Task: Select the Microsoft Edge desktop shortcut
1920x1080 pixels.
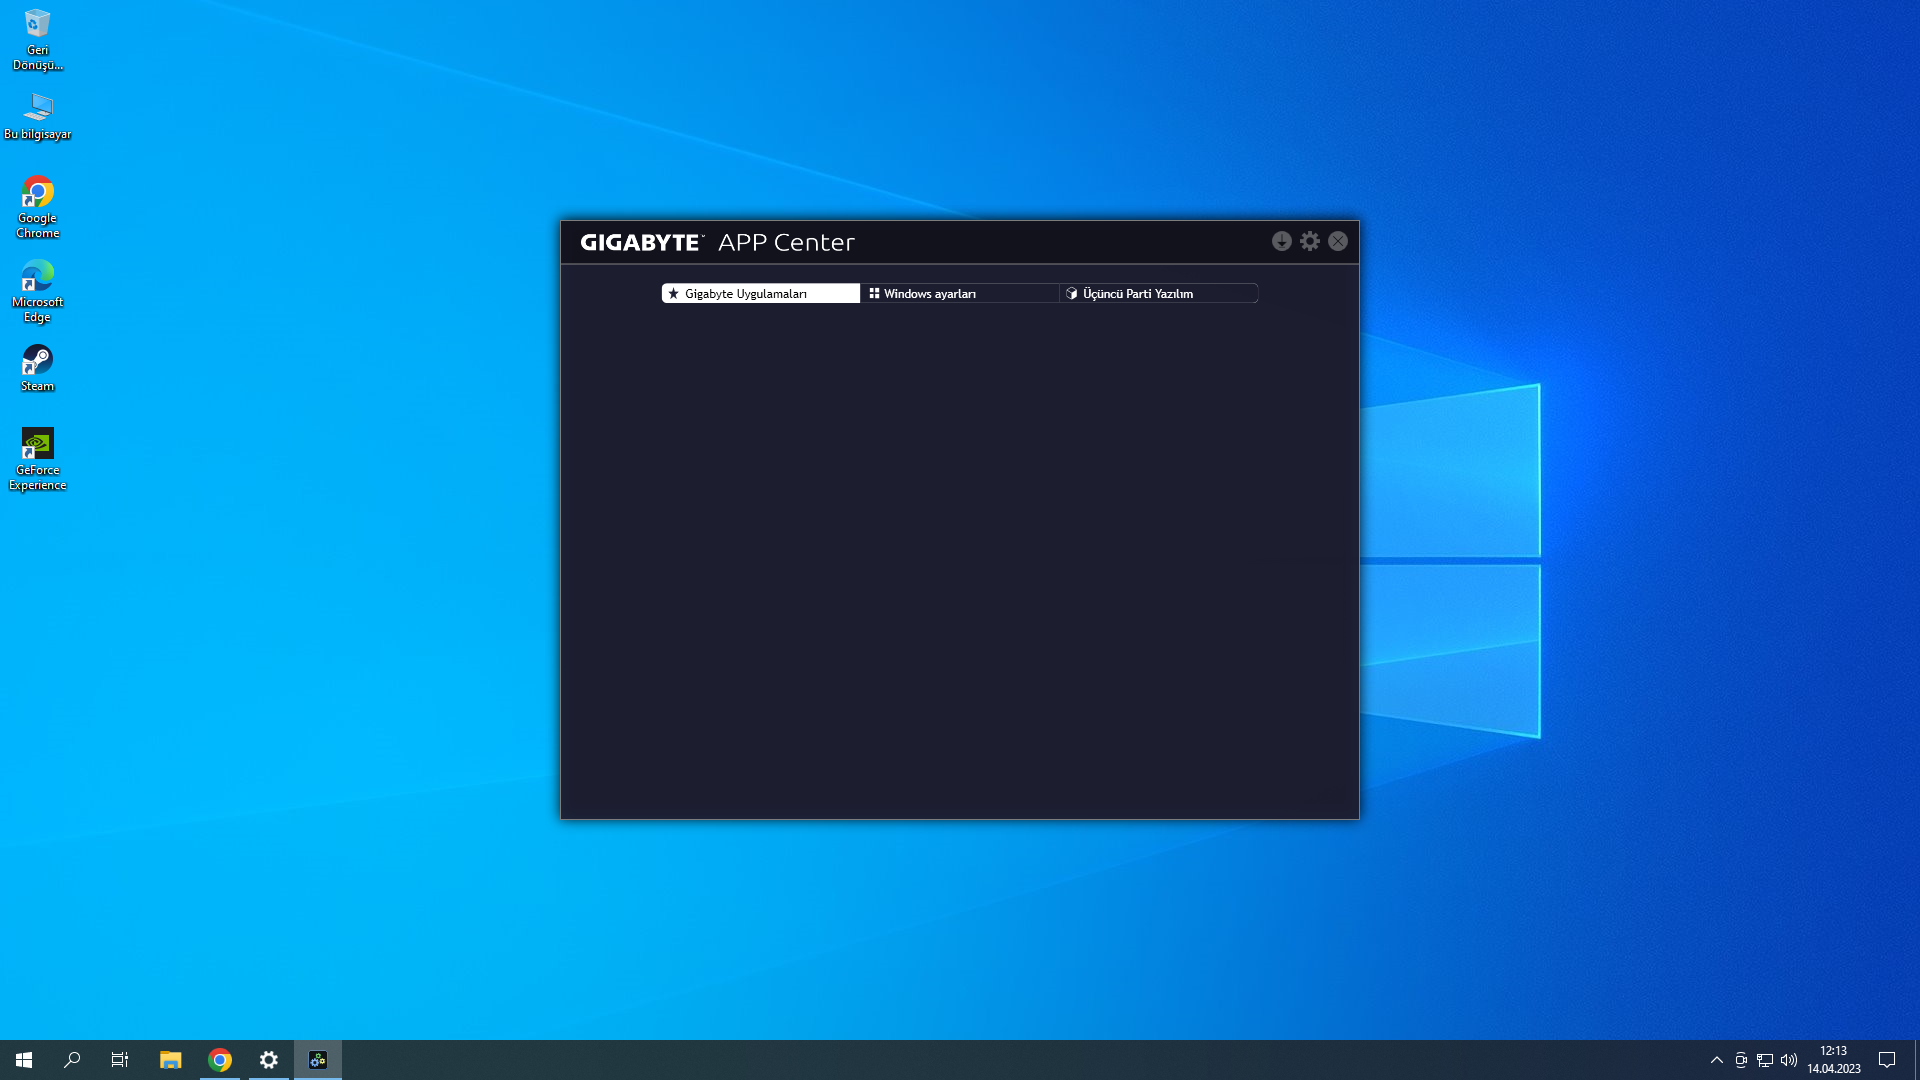Action: 38,291
